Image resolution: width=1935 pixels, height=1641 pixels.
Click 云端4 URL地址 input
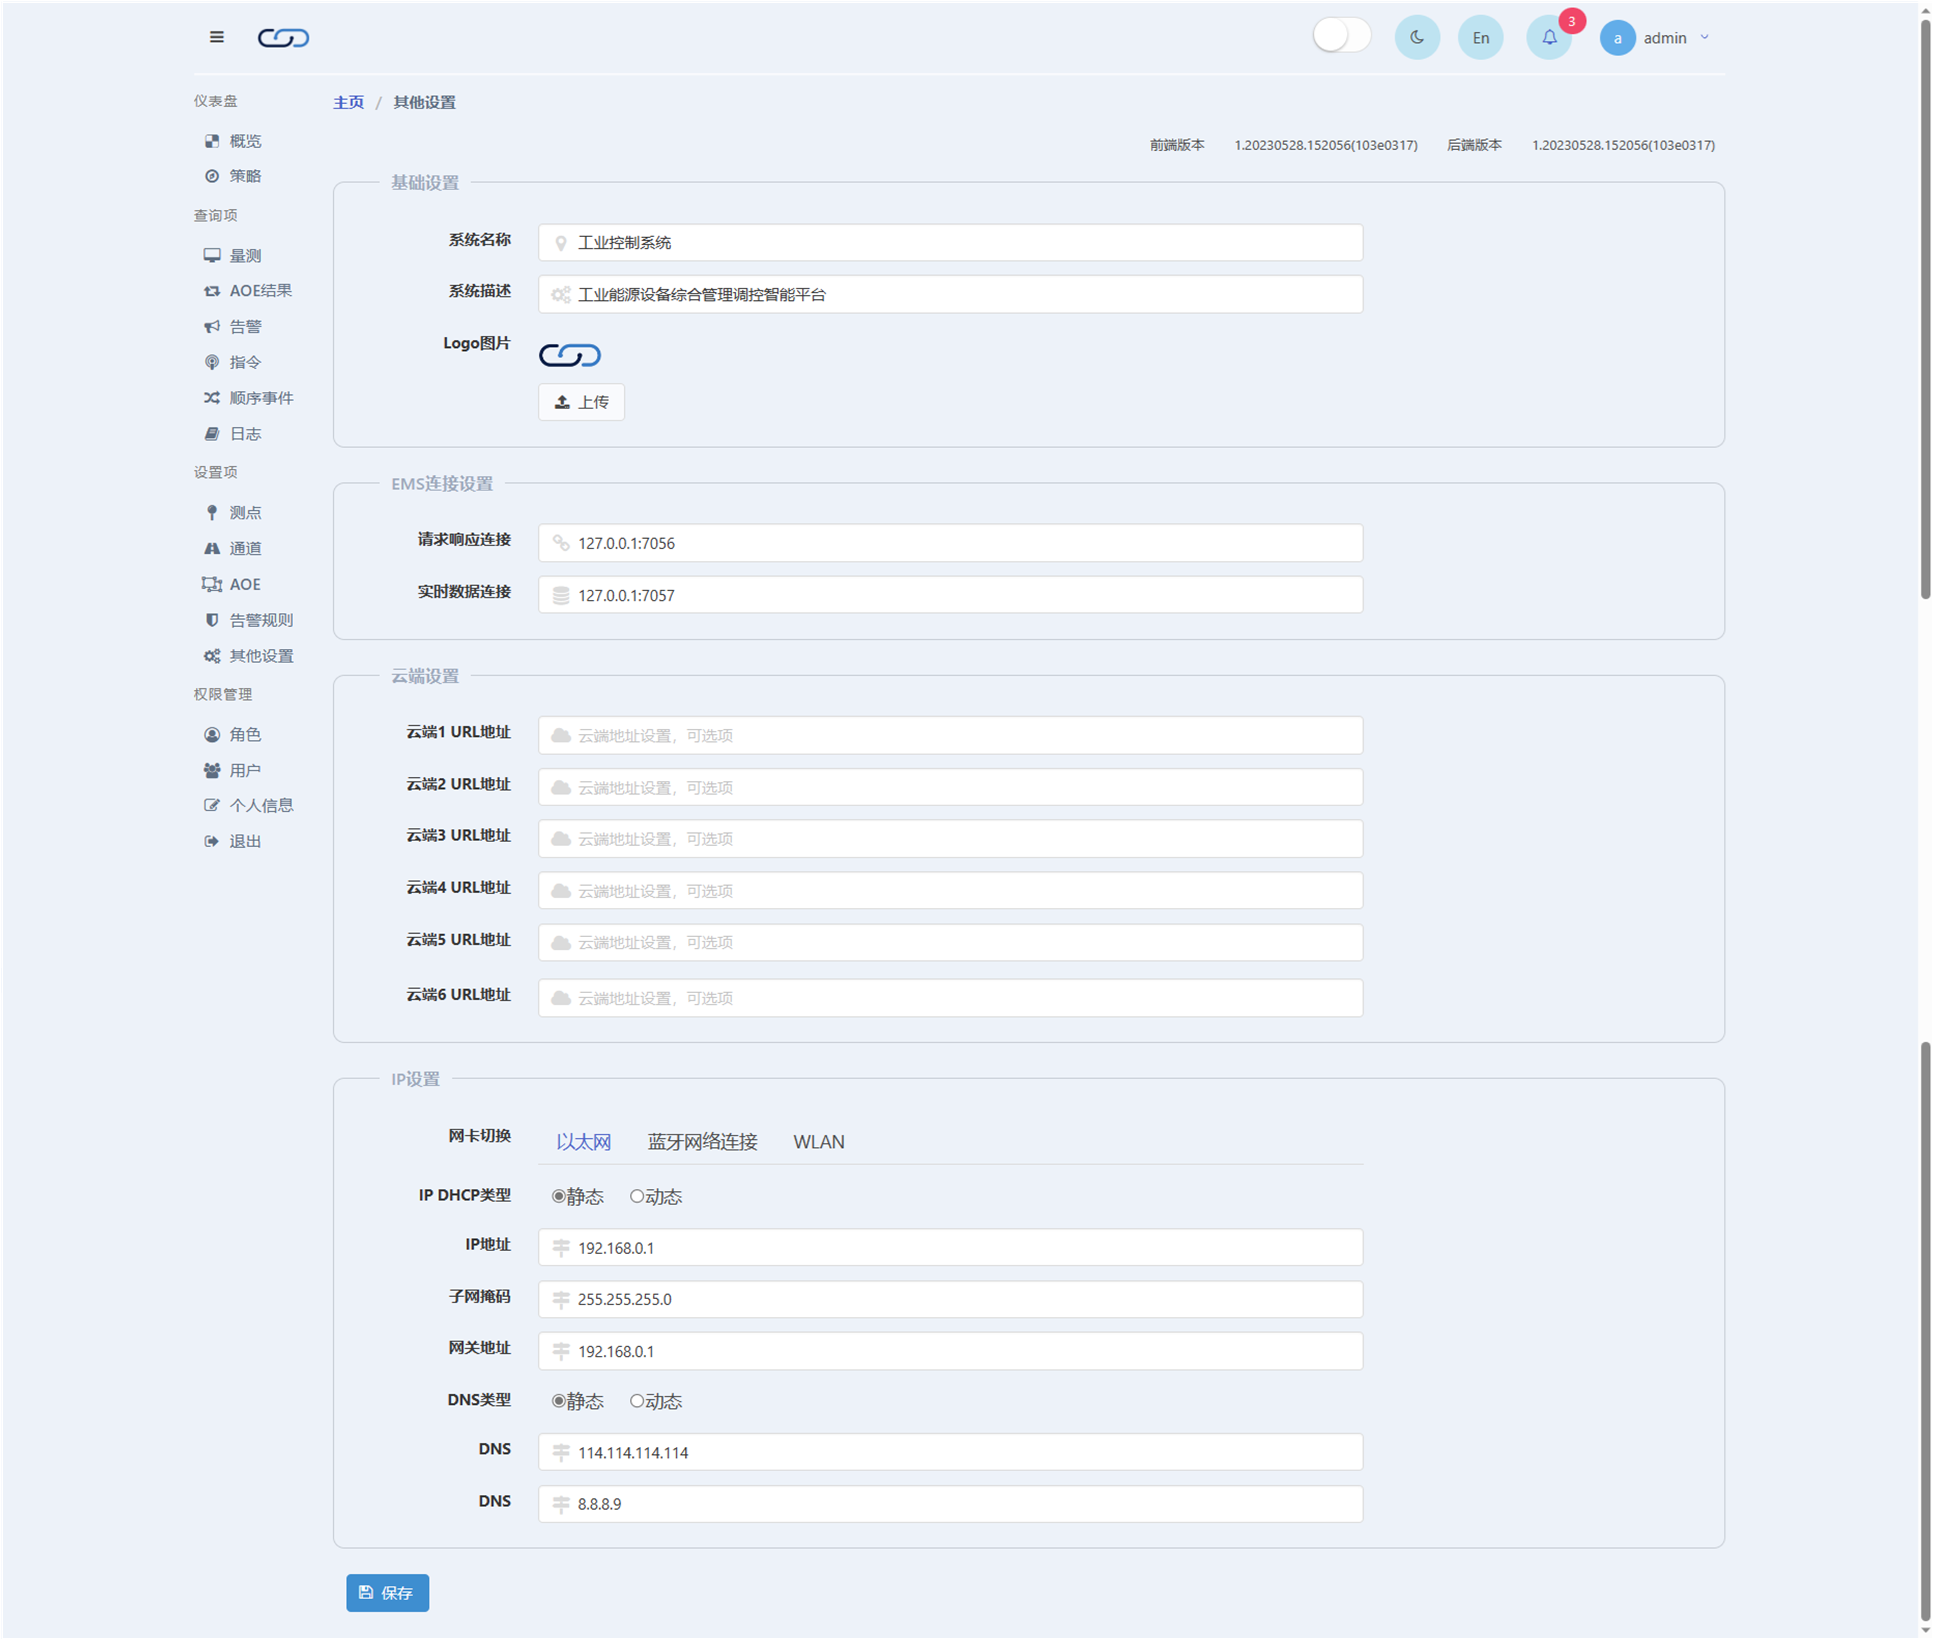(950, 891)
